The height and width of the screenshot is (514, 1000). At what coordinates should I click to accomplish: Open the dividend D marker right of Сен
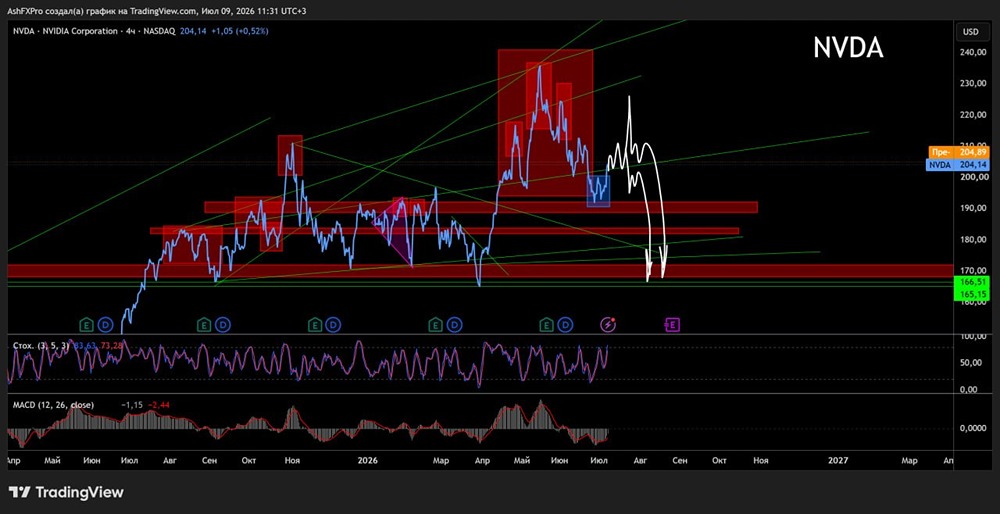[223, 326]
